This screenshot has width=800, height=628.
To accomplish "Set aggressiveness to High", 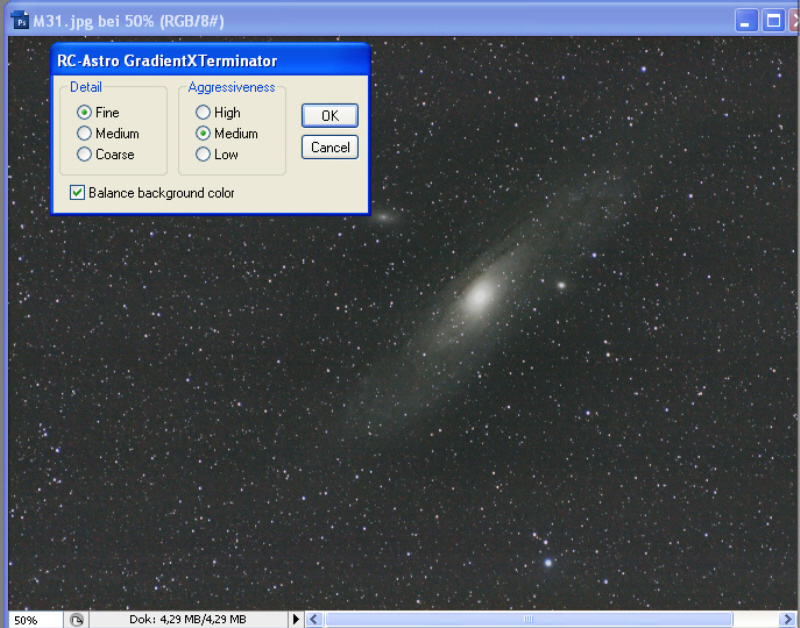I will [x=203, y=113].
